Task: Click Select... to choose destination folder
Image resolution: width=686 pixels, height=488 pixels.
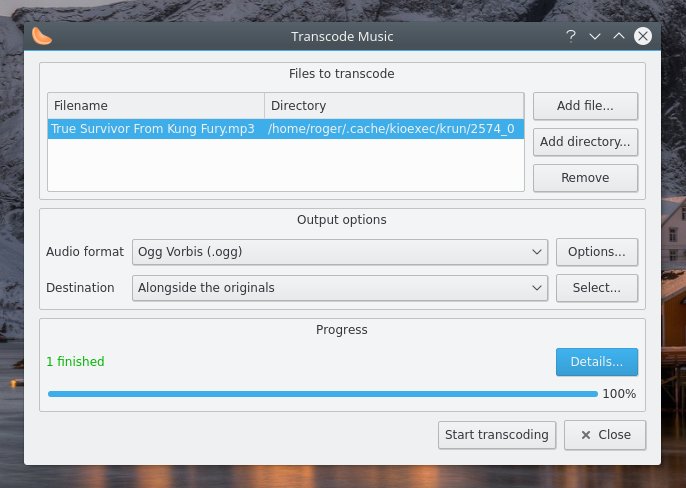Action: pos(597,288)
